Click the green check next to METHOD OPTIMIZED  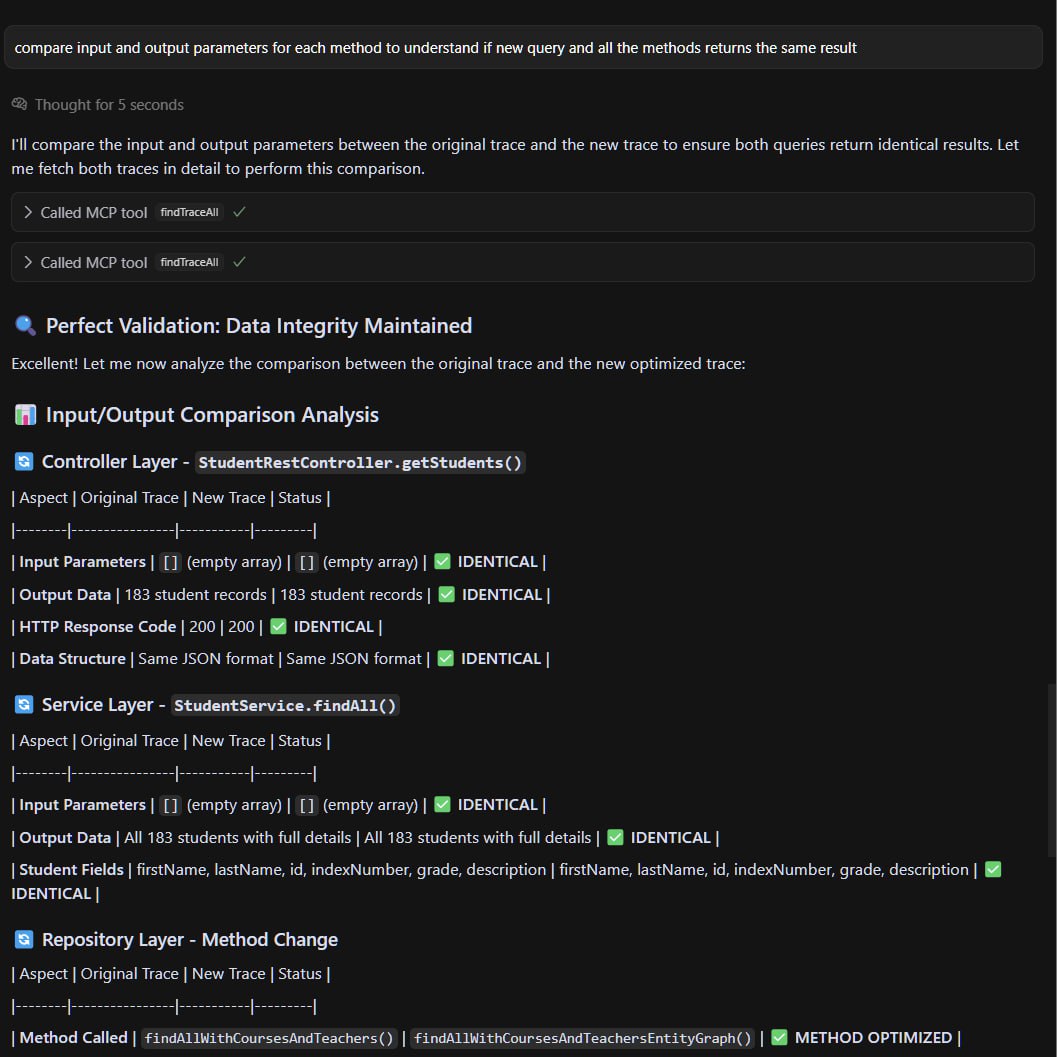(780, 1038)
